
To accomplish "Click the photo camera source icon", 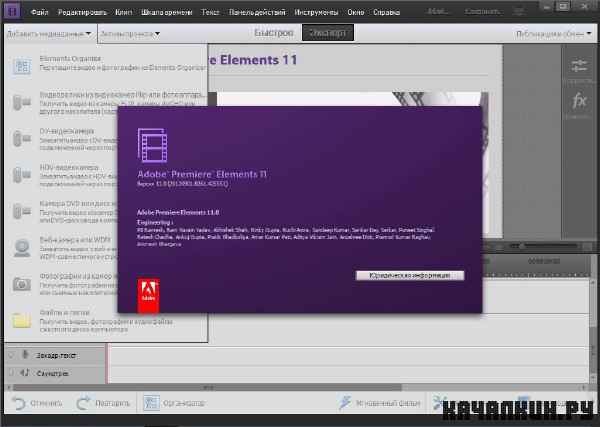I will [x=22, y=284].
